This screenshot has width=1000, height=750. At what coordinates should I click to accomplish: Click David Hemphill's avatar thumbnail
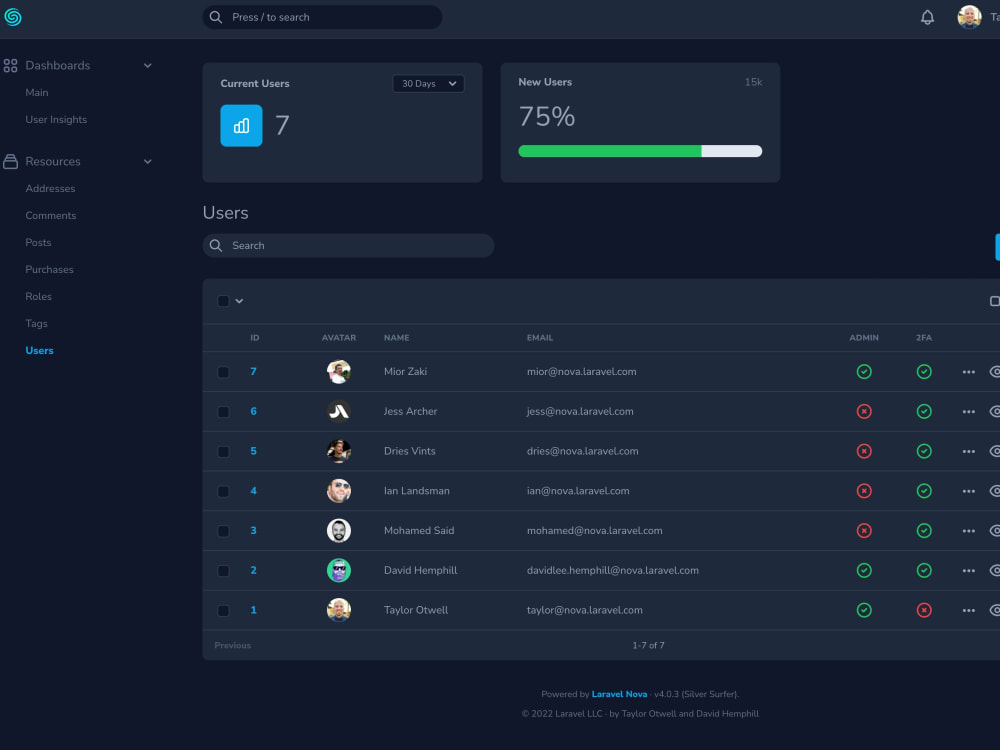338,570
